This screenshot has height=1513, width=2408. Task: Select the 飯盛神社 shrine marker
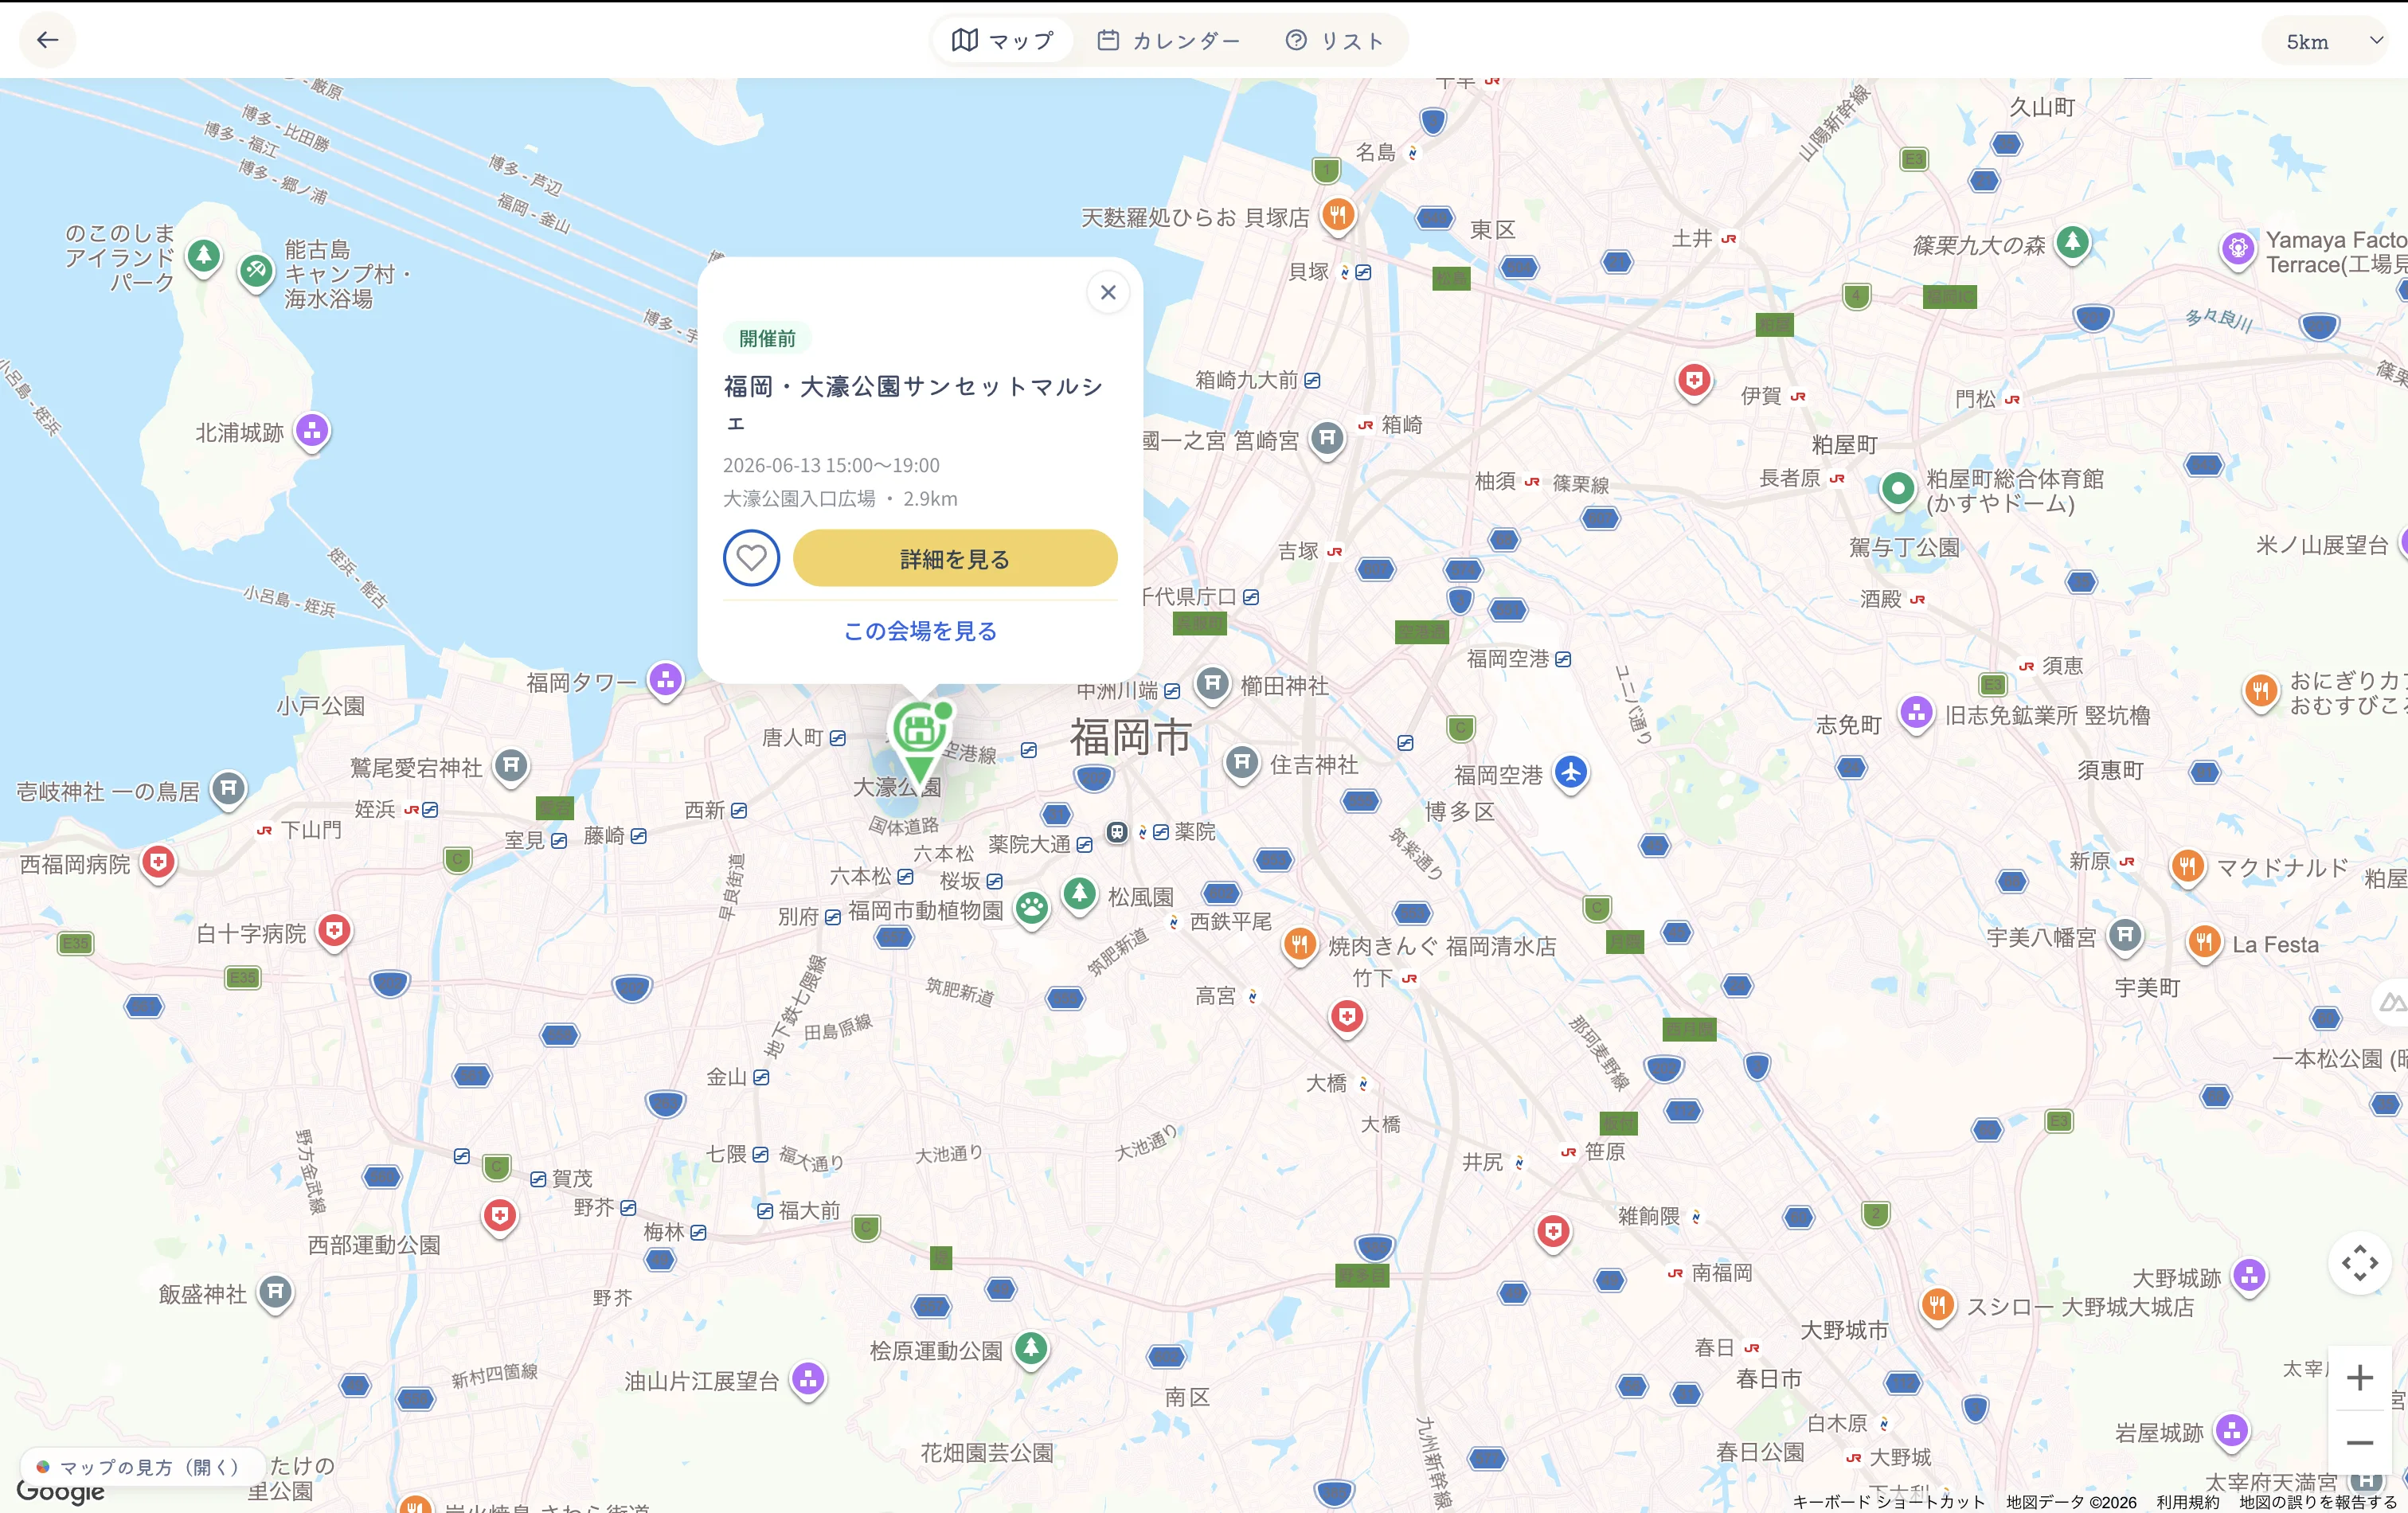(276, 1293)
